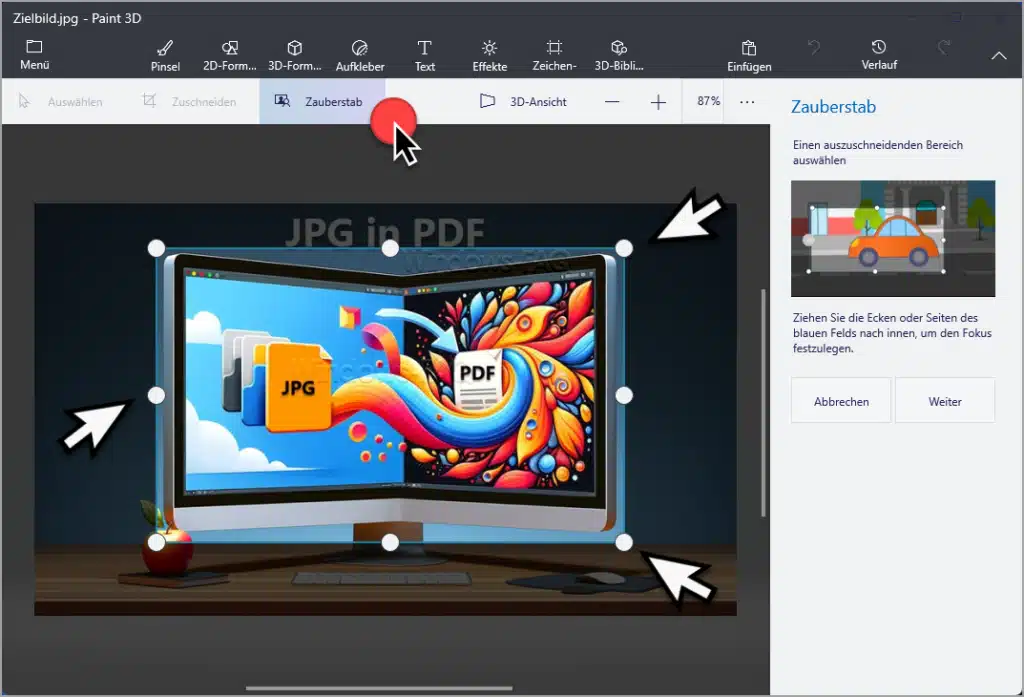Toggle the 3D-Ansicht view

coord(523,101)
